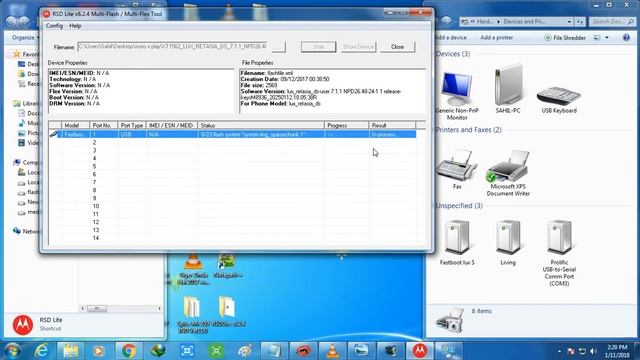Image resolution: width=640 pixels, height=360 pixels.
Task: Click the 'In process' result cell
Action: tap(392, 134)
